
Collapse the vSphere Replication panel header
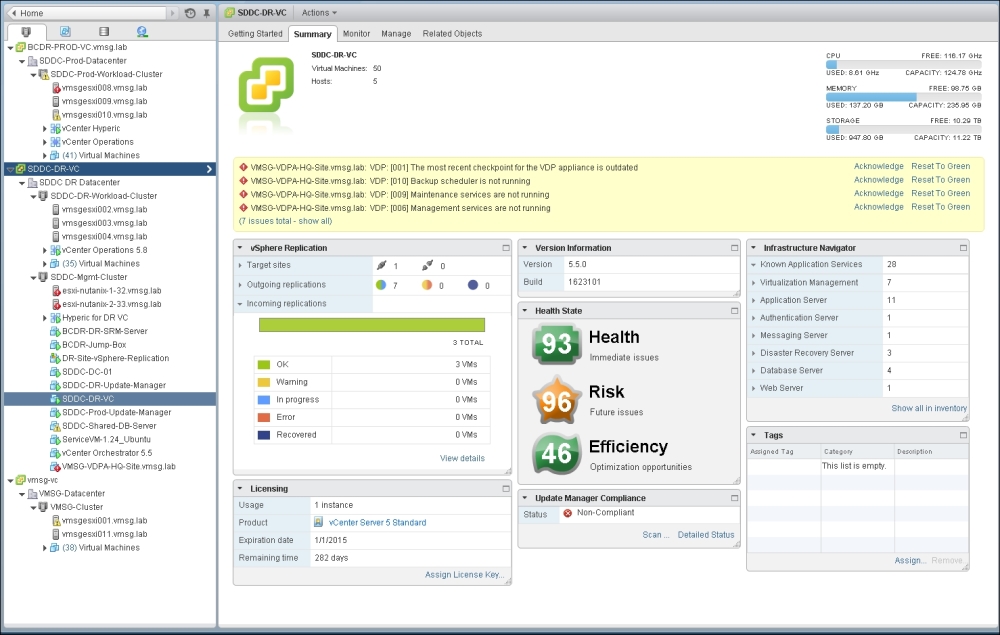(240, 248)
